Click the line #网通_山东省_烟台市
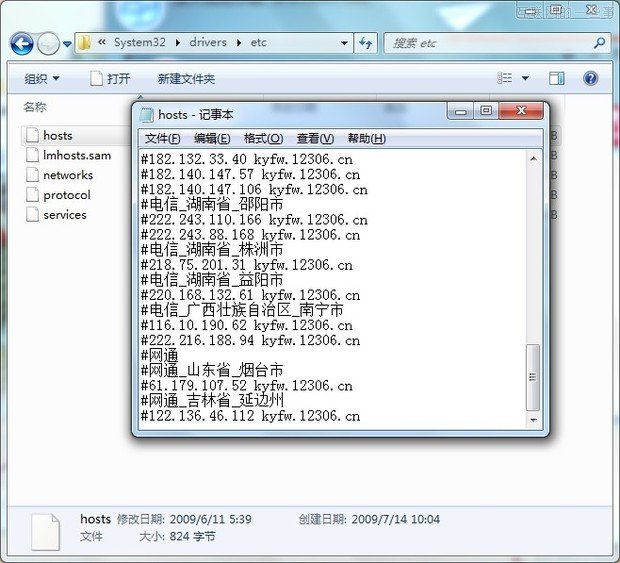 point(212,370)
